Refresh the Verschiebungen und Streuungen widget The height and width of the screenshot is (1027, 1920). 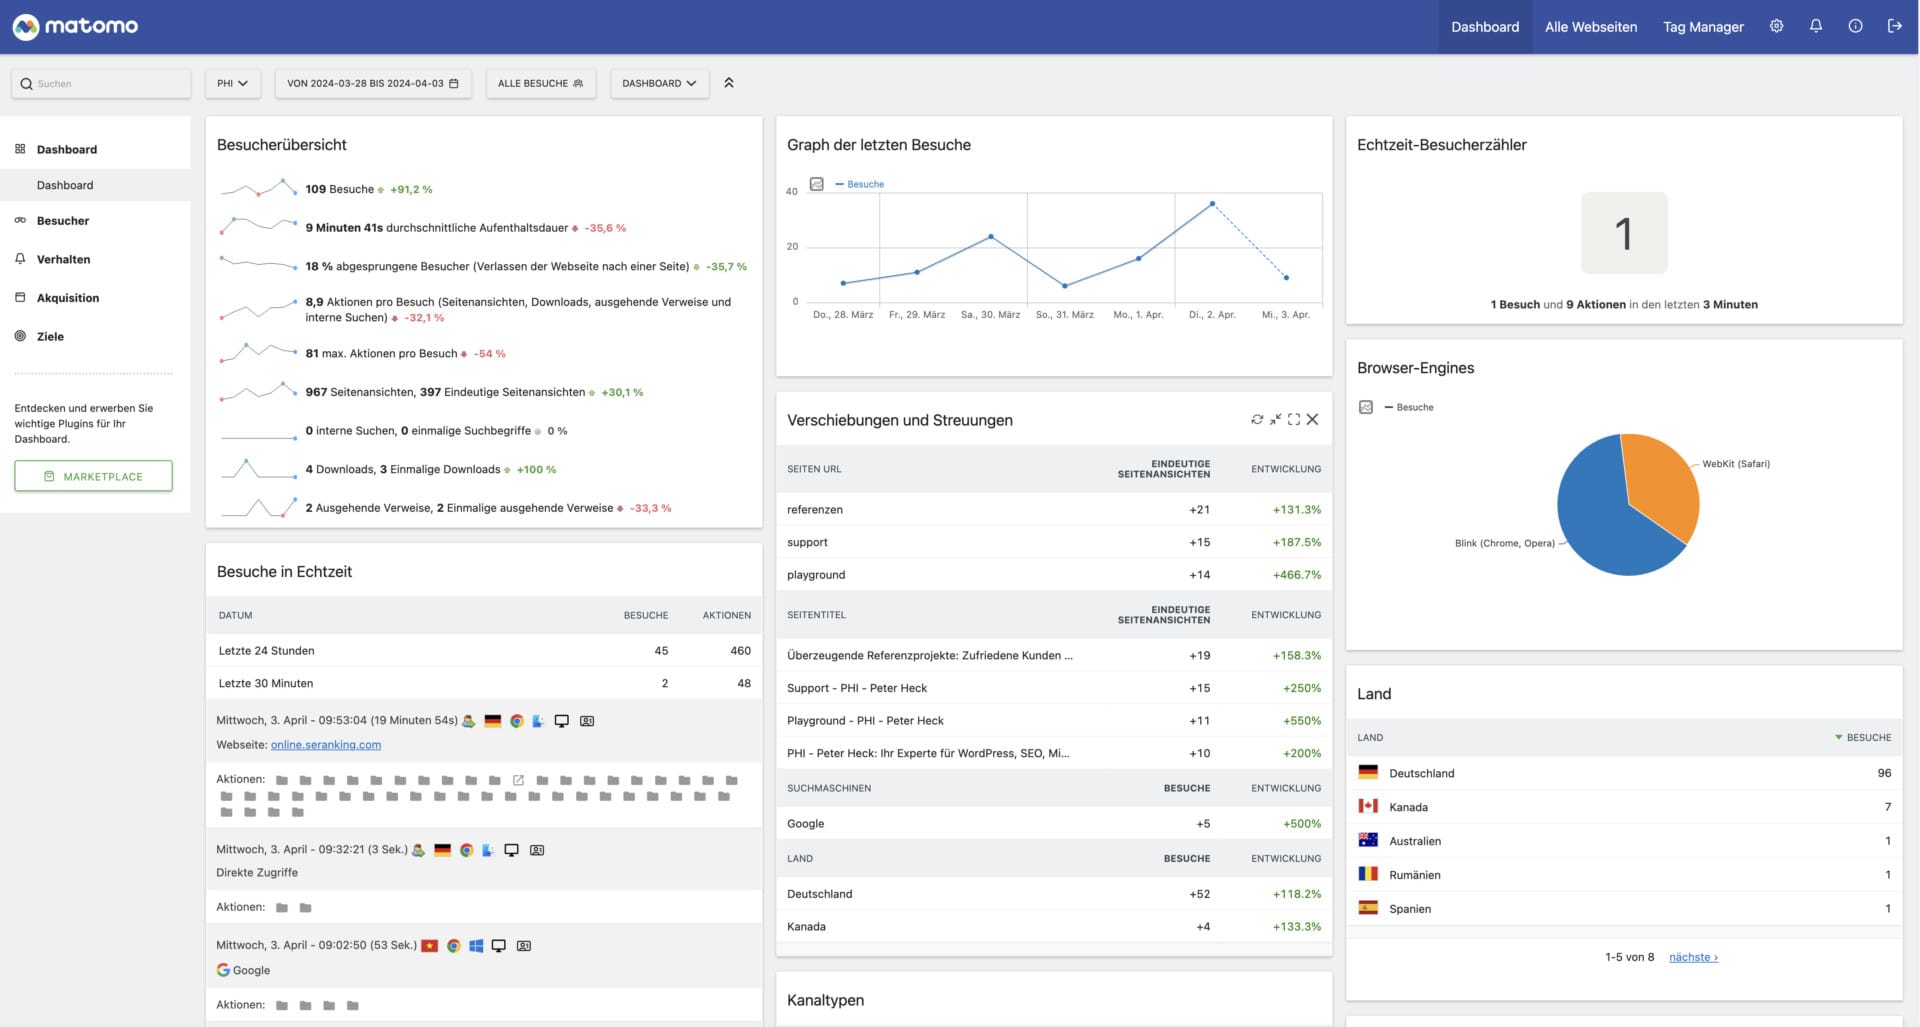(1257, 419)
